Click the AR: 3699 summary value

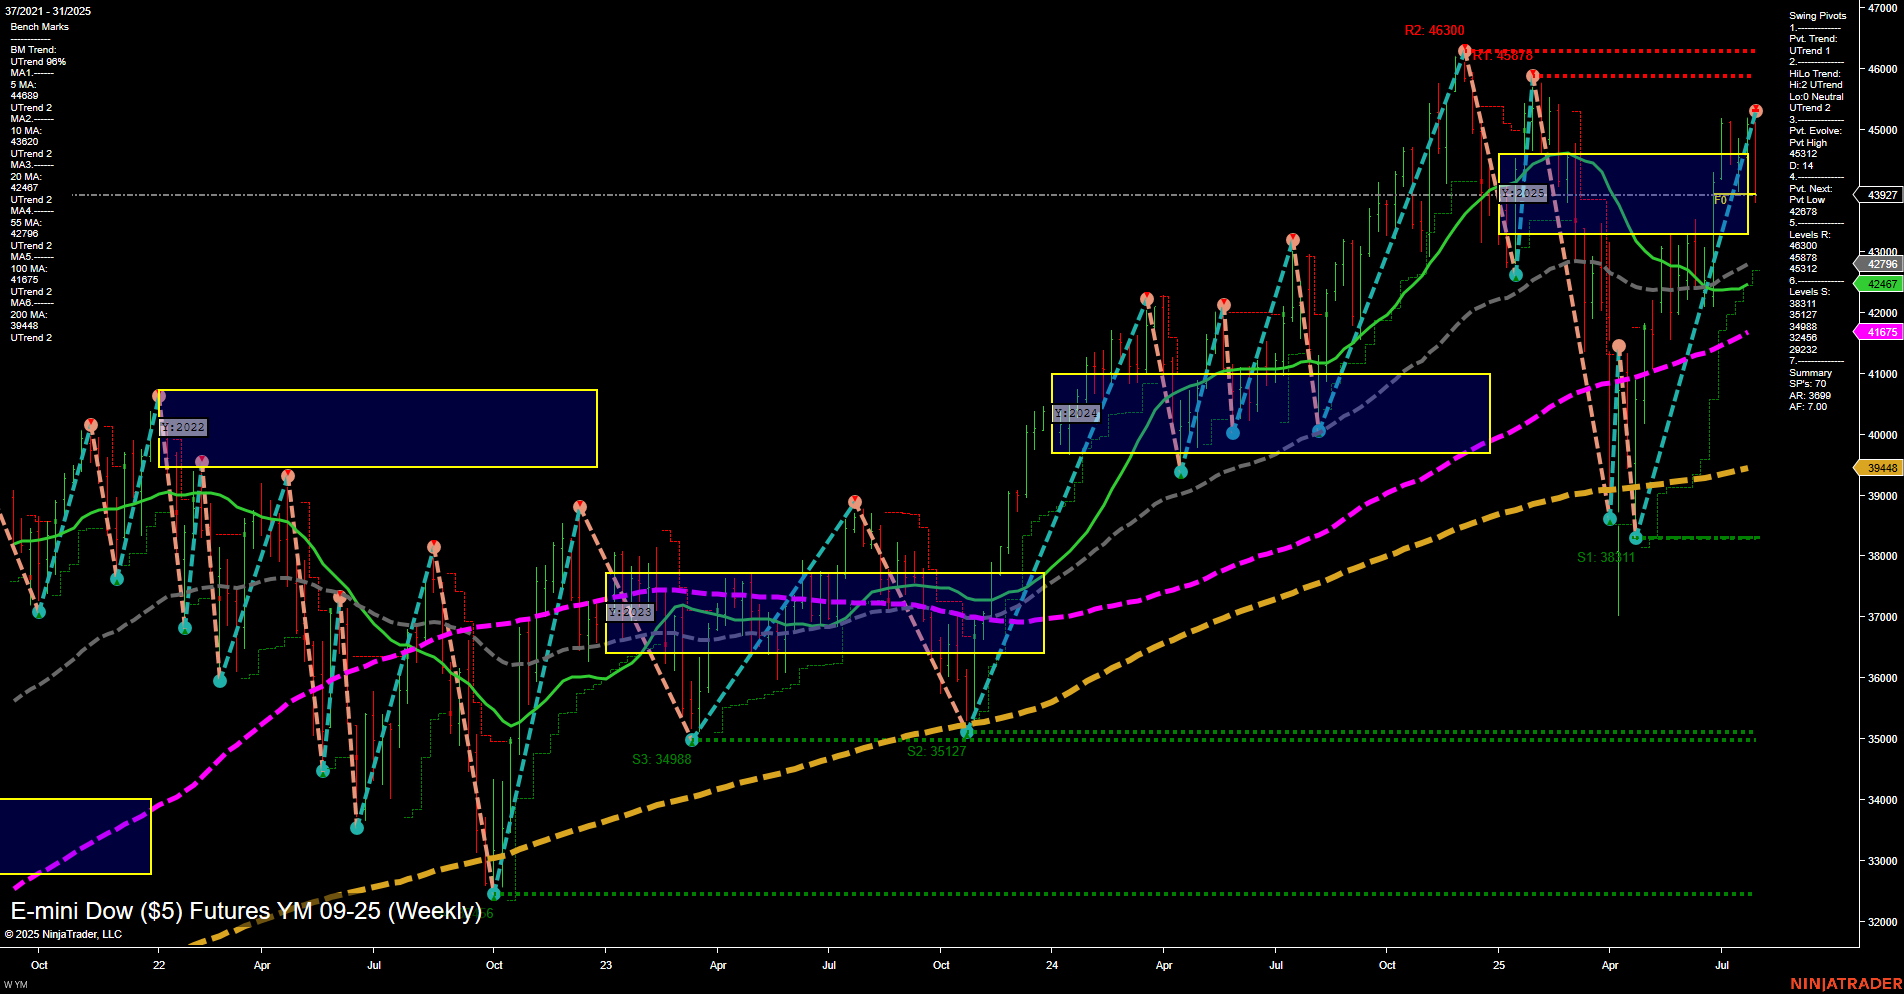pyautogui.click(x=1810, y=396)
